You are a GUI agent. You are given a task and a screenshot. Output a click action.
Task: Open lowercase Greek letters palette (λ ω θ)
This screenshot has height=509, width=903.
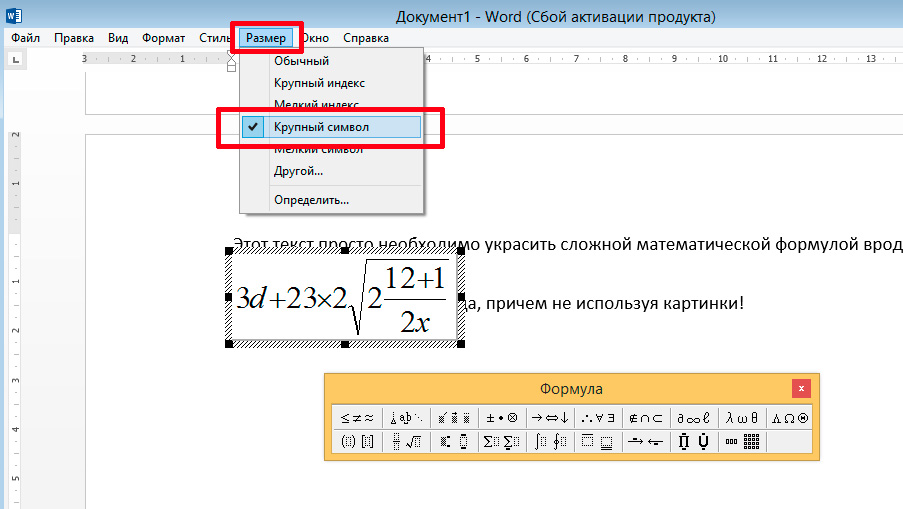[x=741, y=418]
